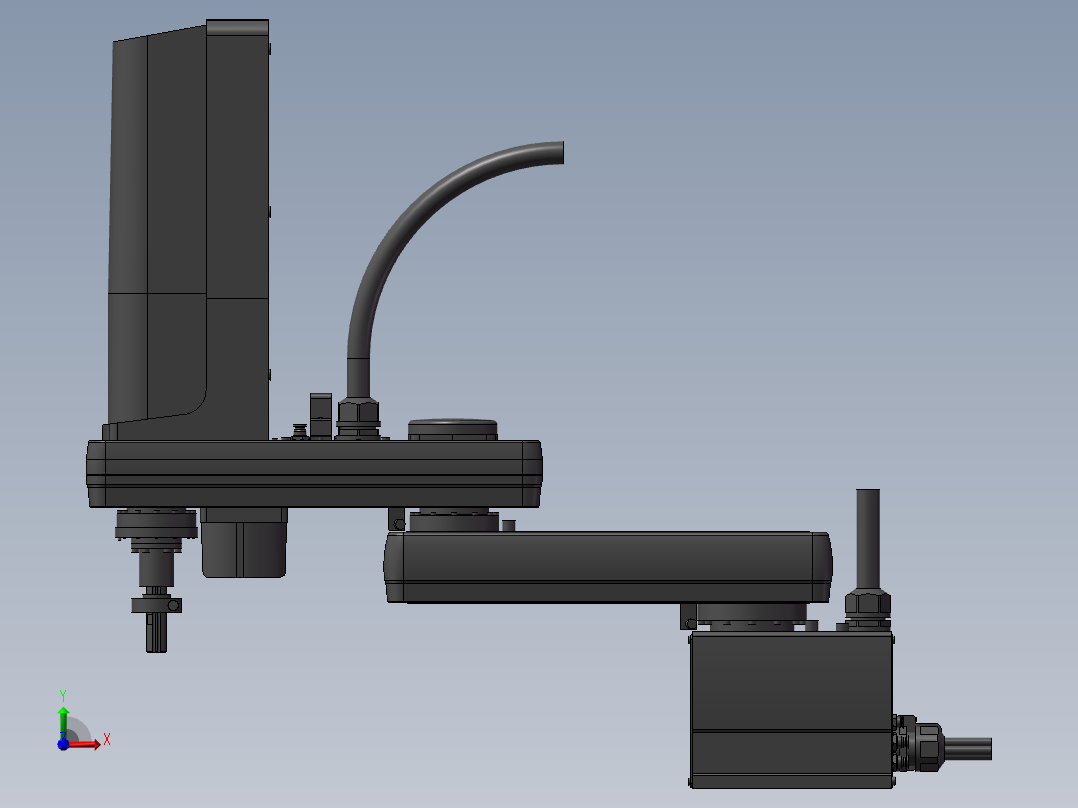Select the lower horizontal arm link

coord(608,567)
